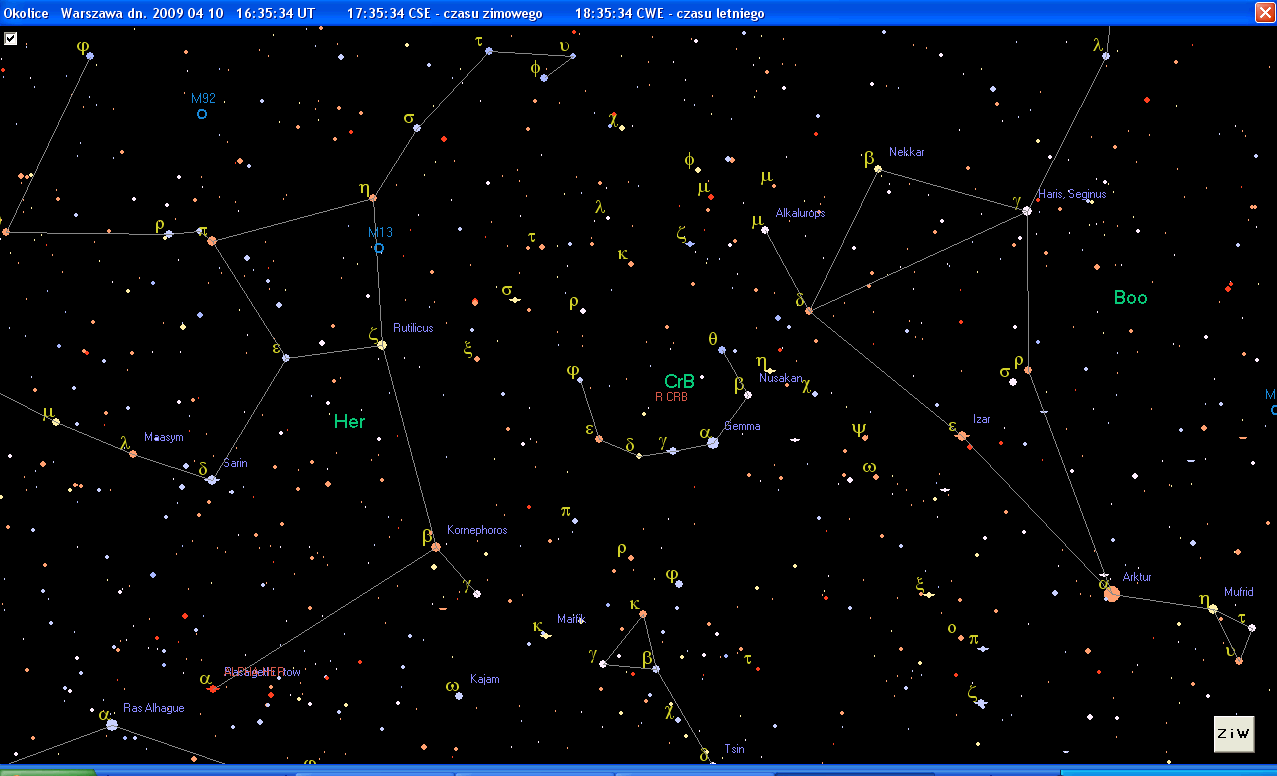The image size is (1277, 776).
Task: Click the 'Gemma' name label
Action: (x=742, y=426)
